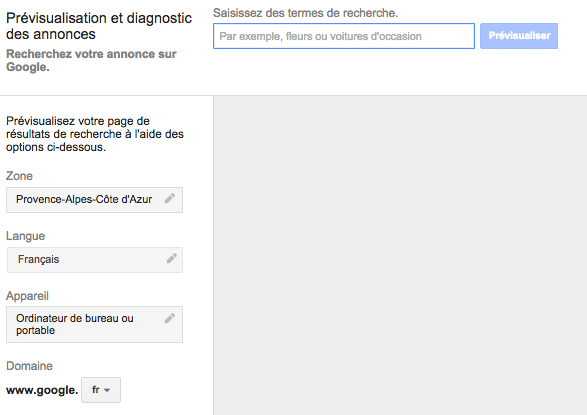Click the empty gray preview area
This screenshot has height=415, width=587.
[x=400, y=255]
